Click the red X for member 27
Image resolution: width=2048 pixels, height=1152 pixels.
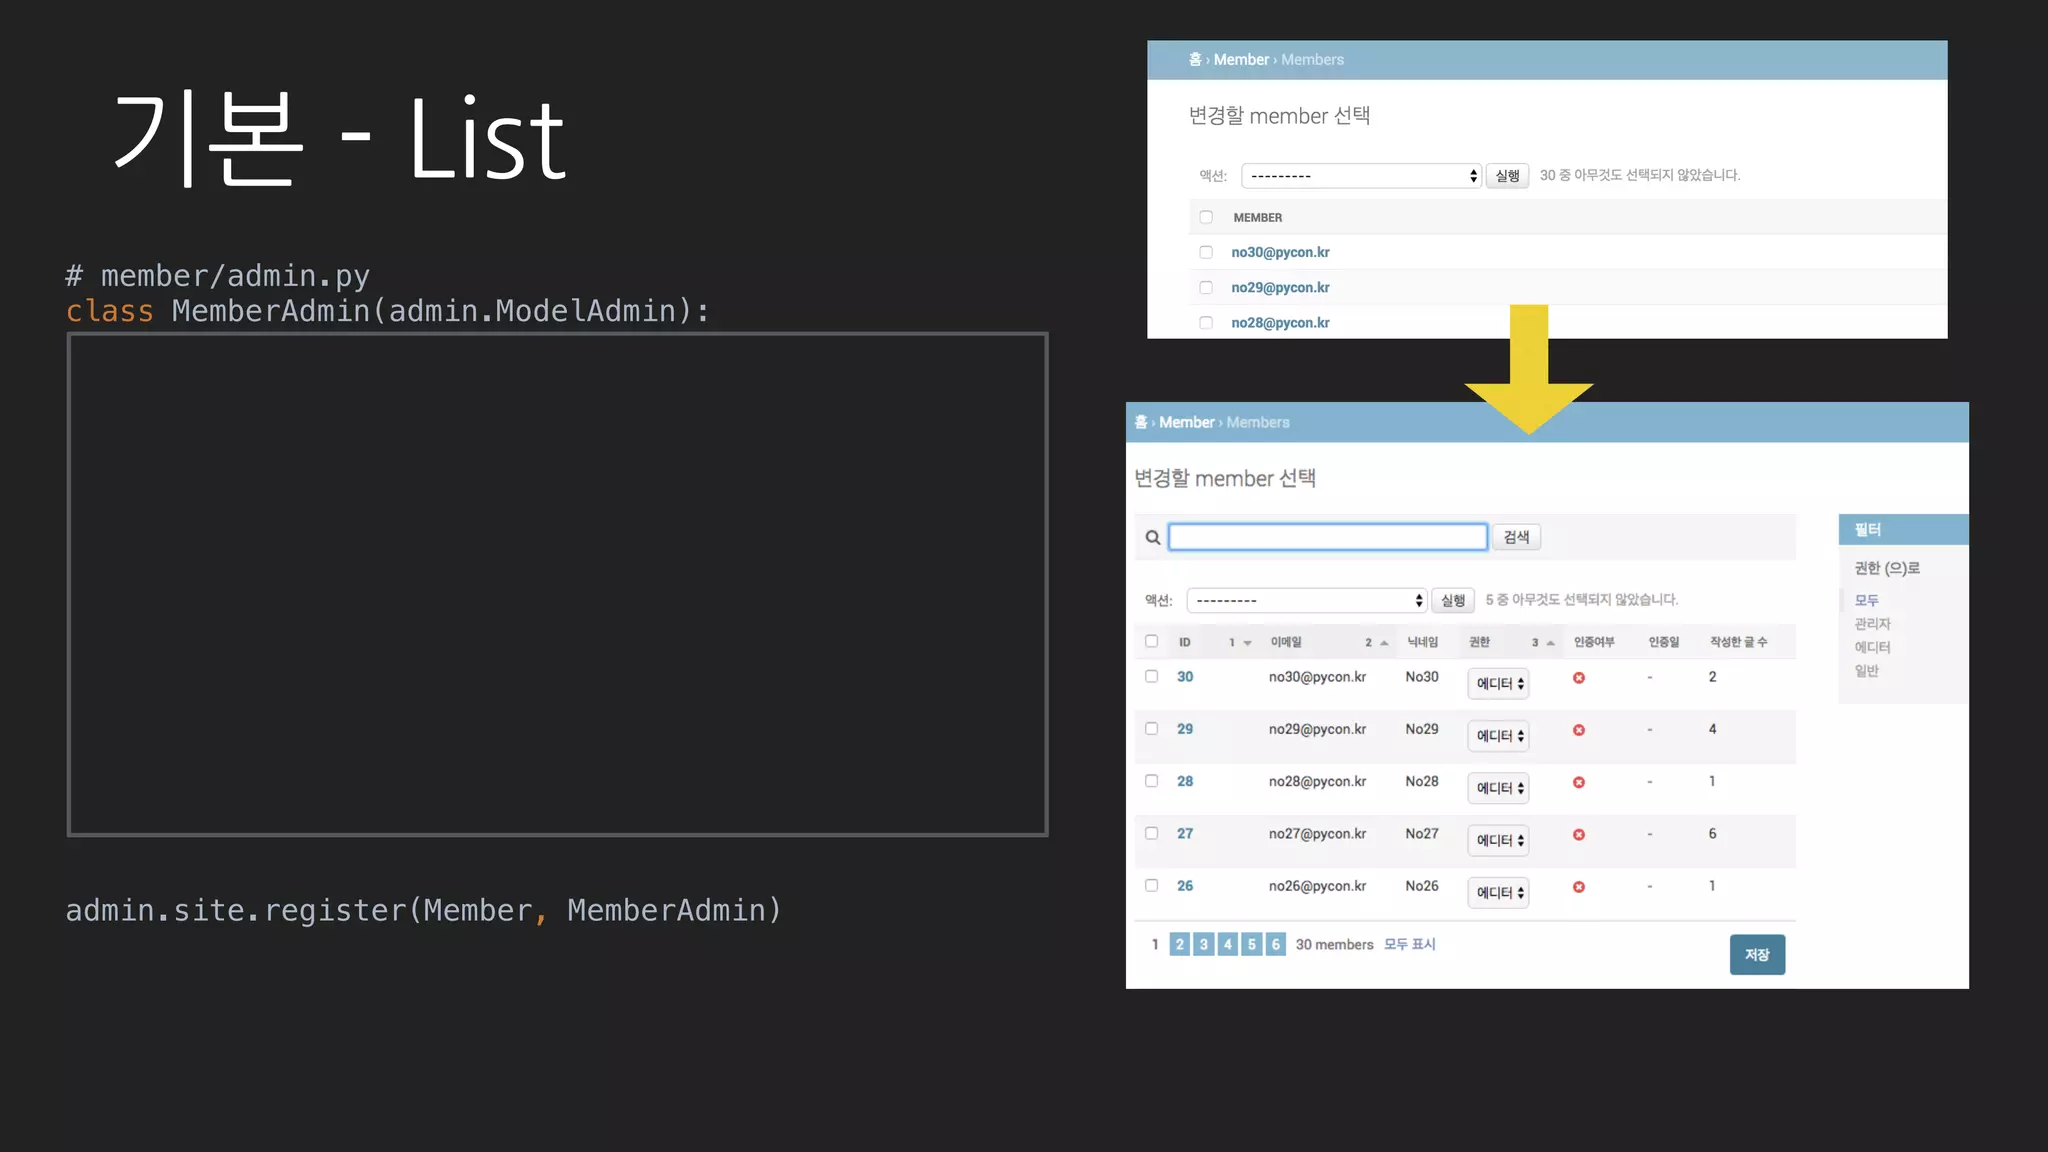point(1579,835)
